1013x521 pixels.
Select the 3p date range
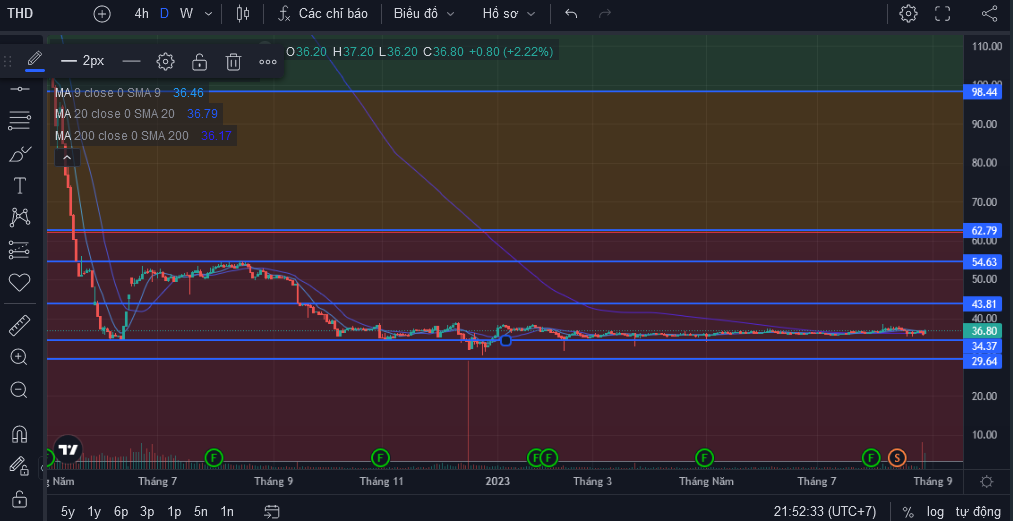tap(147, 512)
